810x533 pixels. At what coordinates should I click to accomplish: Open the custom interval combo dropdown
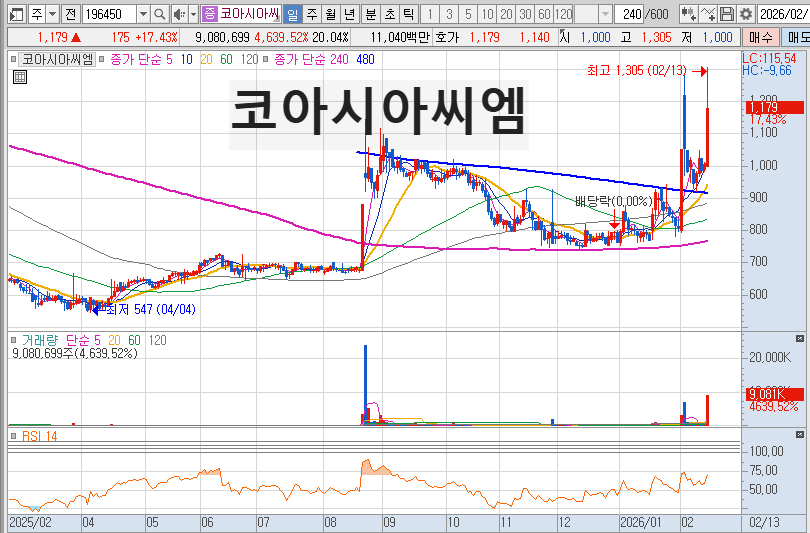point(605,14)
